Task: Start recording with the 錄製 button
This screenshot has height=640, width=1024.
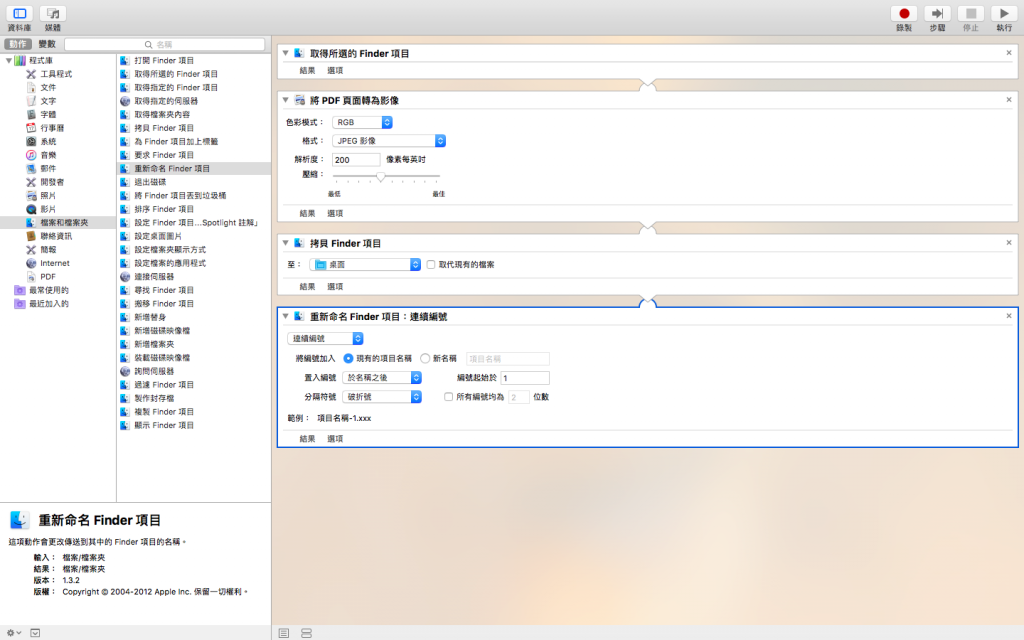Action: point(904,14)
